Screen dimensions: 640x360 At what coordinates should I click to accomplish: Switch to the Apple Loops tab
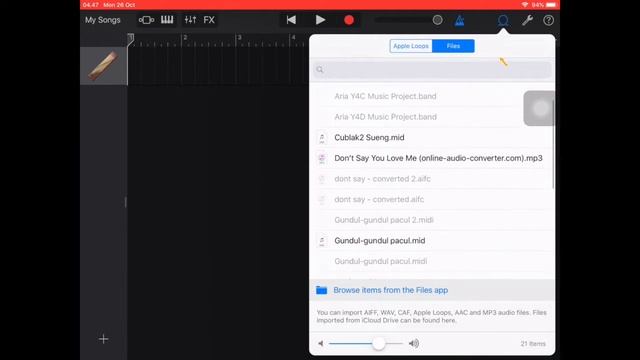(x=411, y=46)
